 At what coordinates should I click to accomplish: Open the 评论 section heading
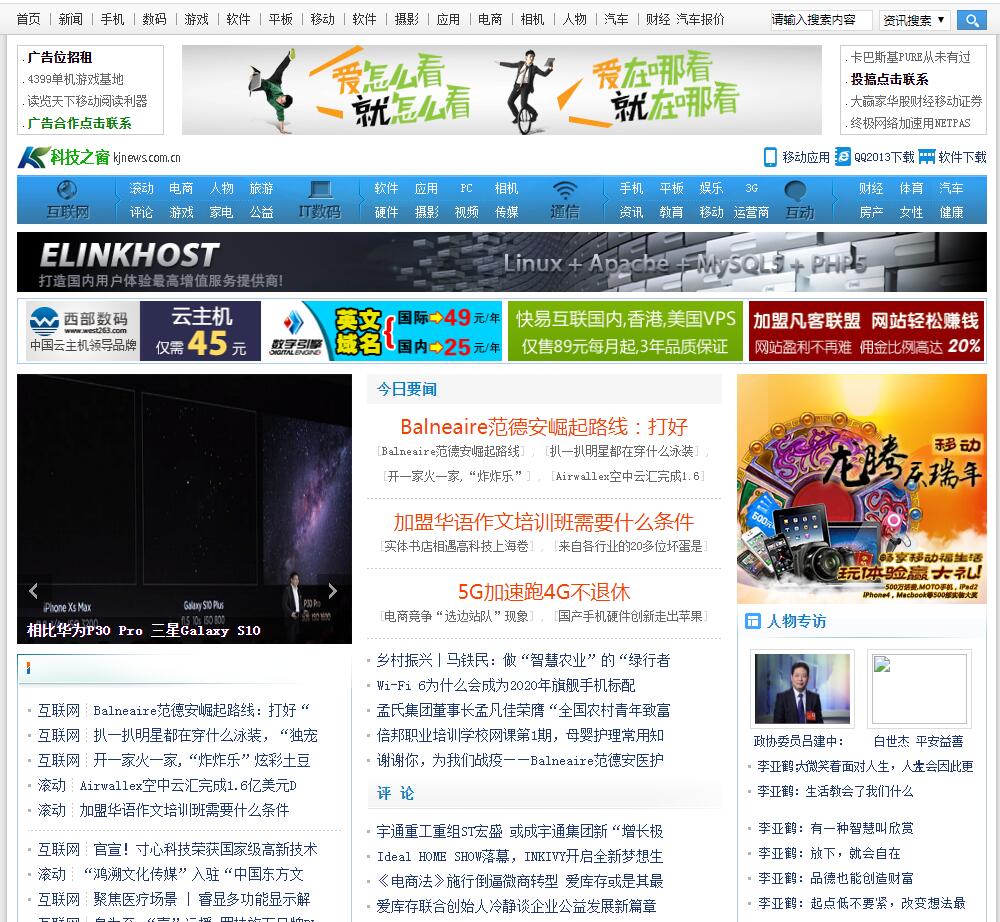pyautogui.click(x=395, y=793)
